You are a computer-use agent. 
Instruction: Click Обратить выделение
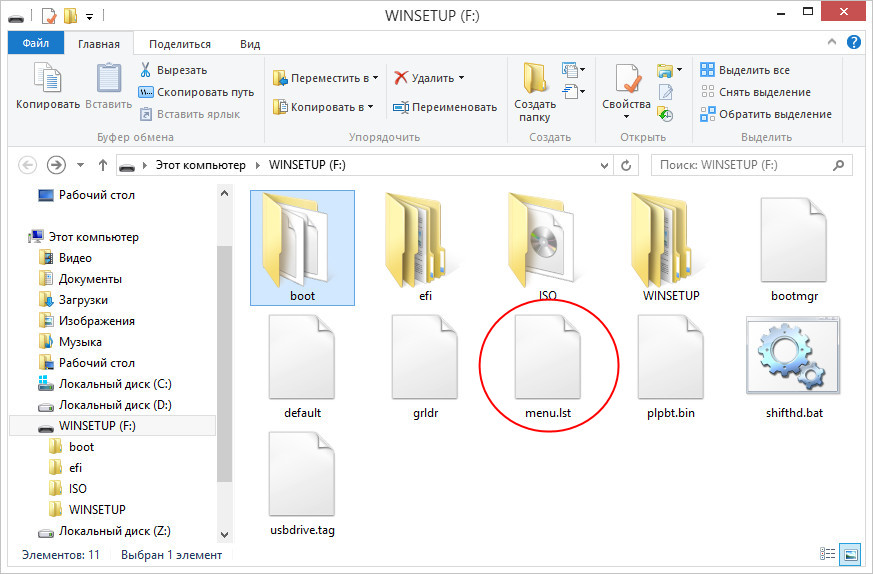766,114
